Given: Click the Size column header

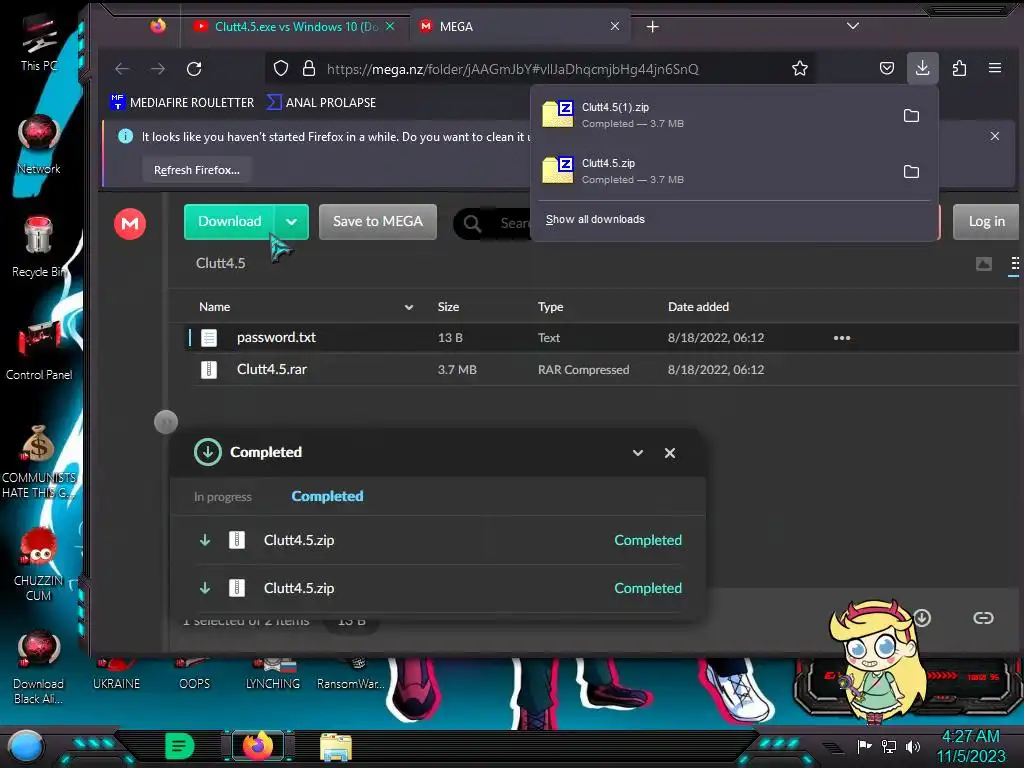Looking at the screenshot, I should pyautogui.click(x=448, y=307).
